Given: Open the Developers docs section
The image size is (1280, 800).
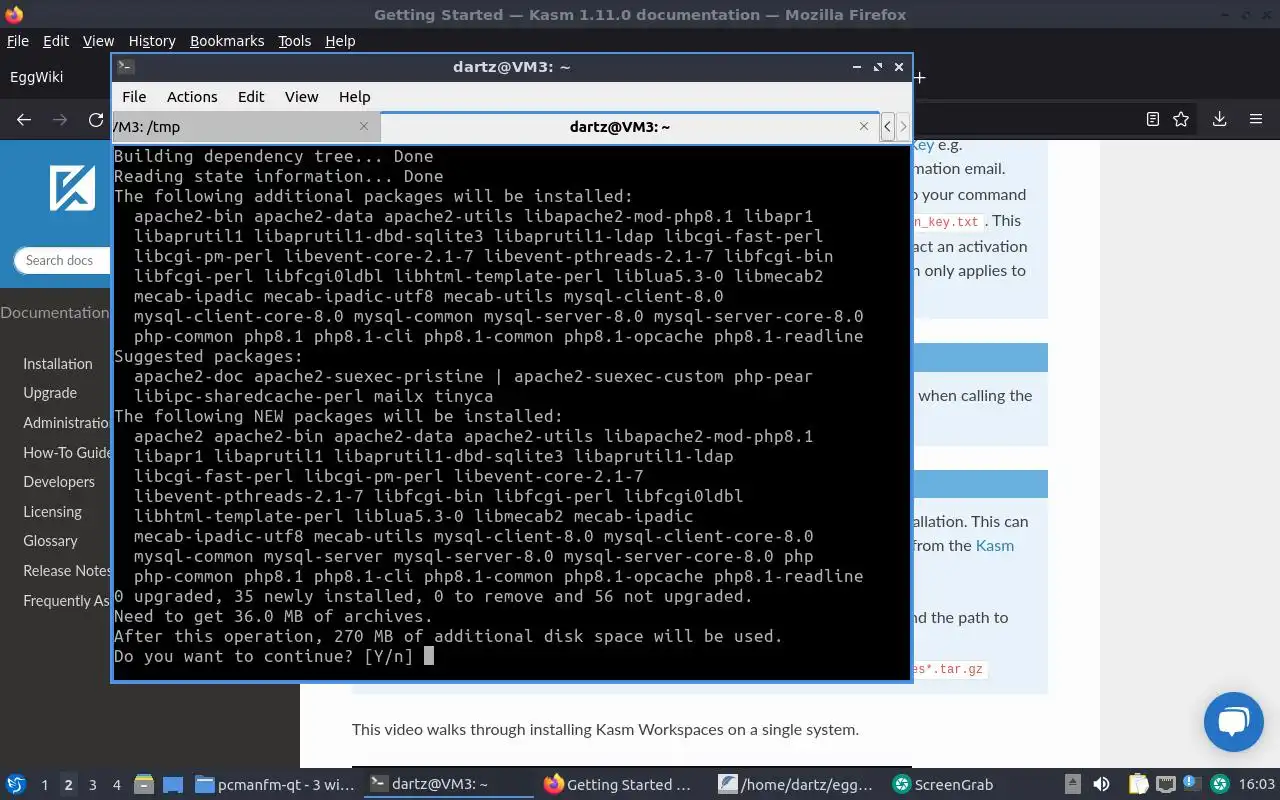Looking at the screenshot, I should click(x=59, y=482).
